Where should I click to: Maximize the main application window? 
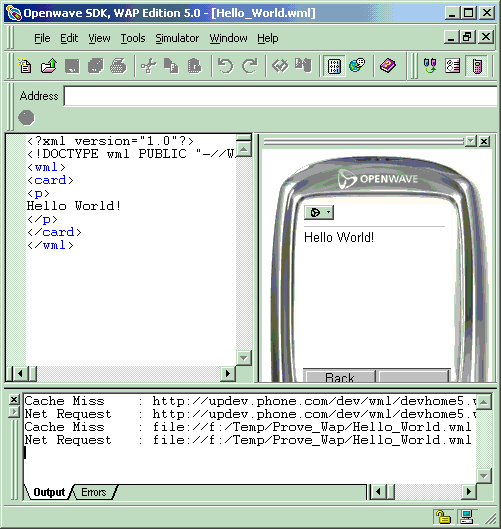468,13
